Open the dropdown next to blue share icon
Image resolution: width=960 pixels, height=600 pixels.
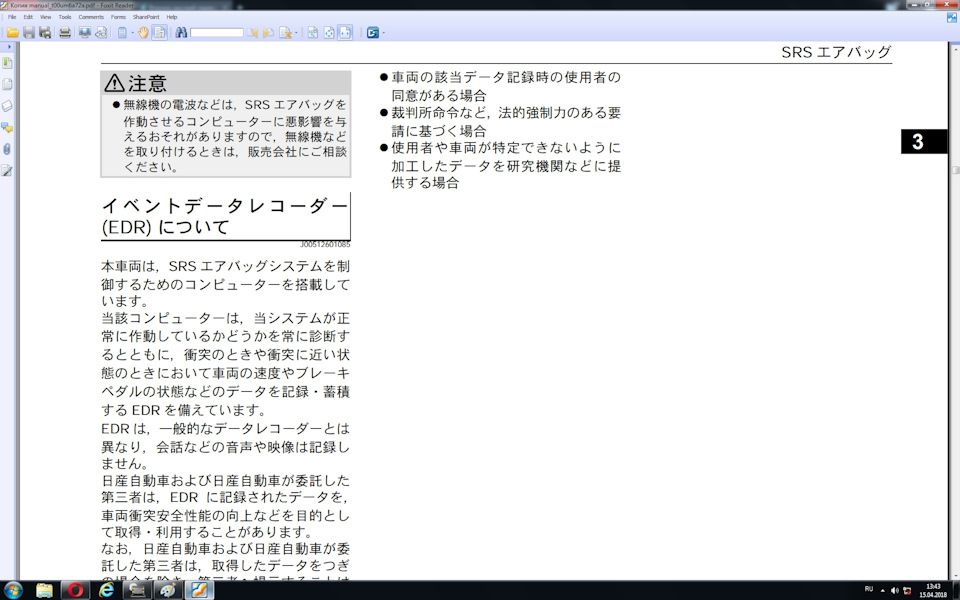tap(383, 33)
